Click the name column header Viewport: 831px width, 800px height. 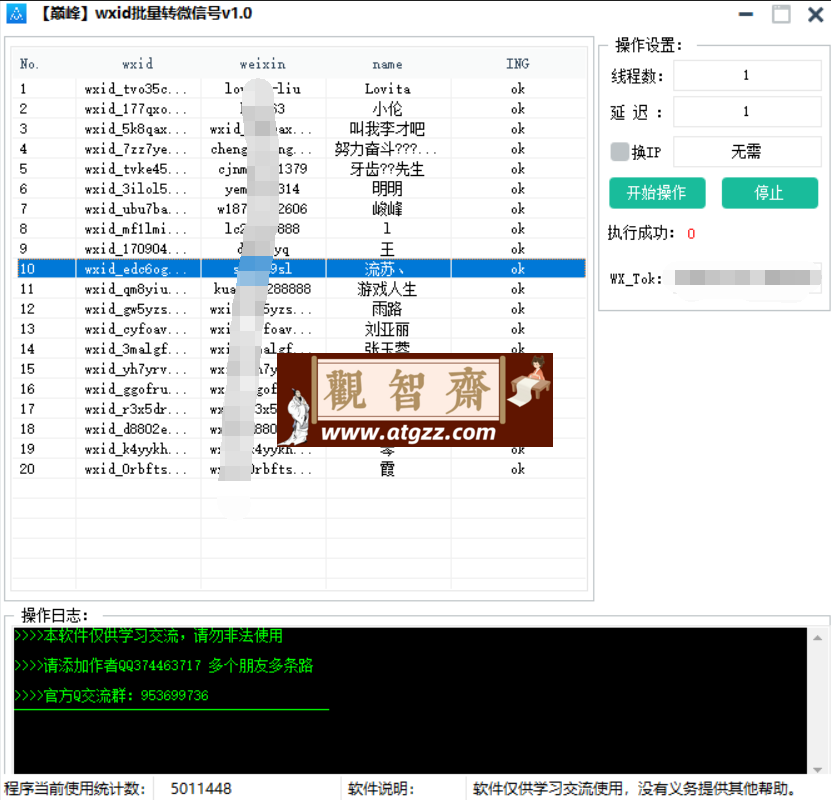[x=387, y=64]
